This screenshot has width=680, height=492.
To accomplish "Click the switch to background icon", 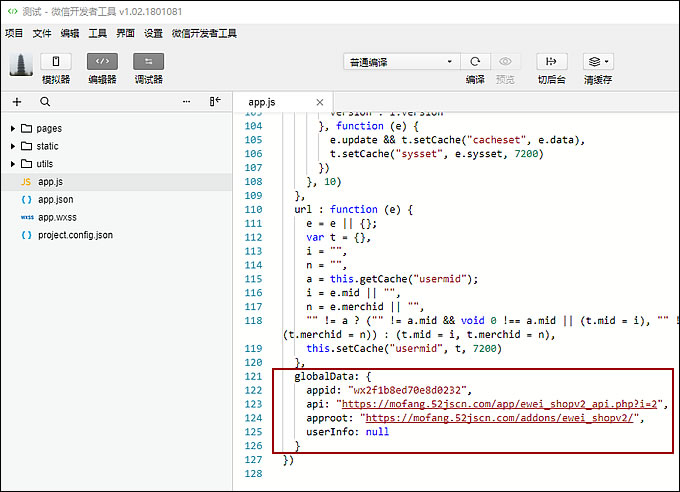I will pos(551,62).
